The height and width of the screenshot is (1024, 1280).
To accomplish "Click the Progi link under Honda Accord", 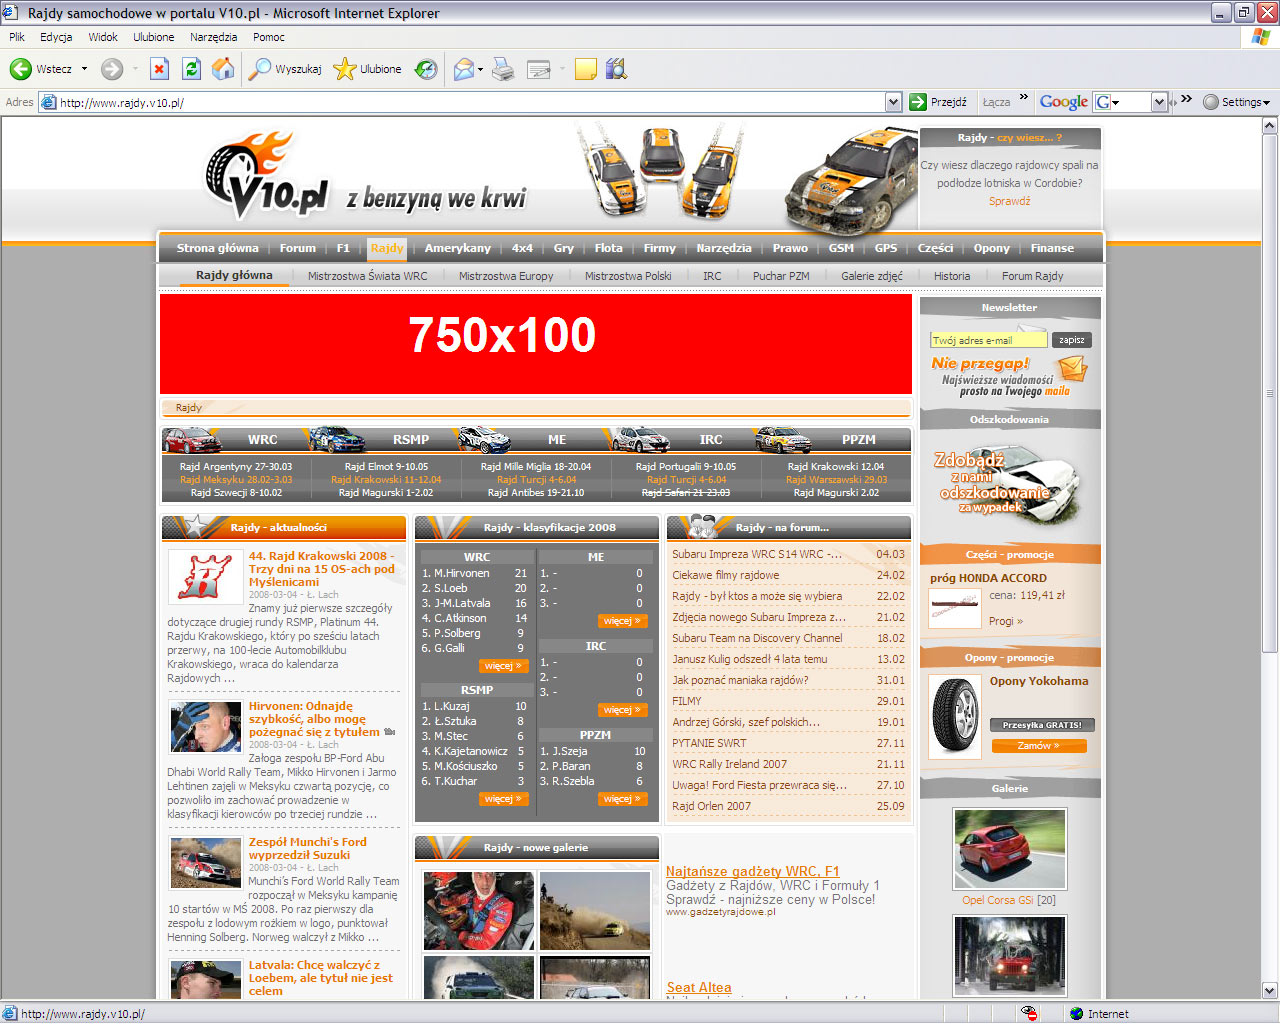I will click(1005, 621).
